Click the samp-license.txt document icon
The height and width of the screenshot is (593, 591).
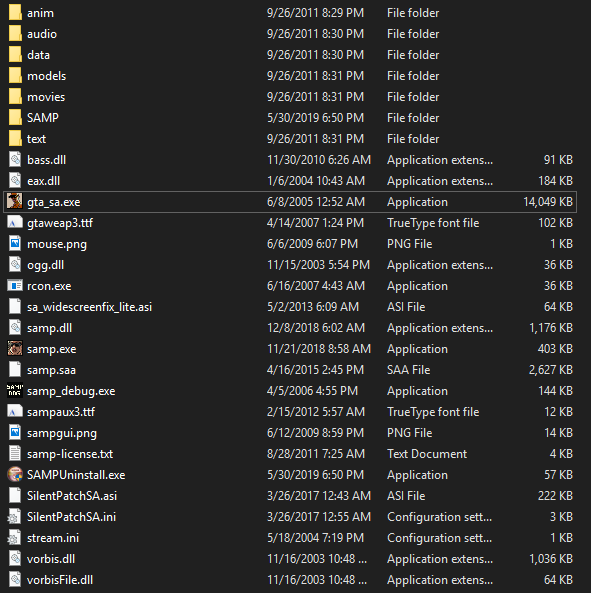coord(15,453)
